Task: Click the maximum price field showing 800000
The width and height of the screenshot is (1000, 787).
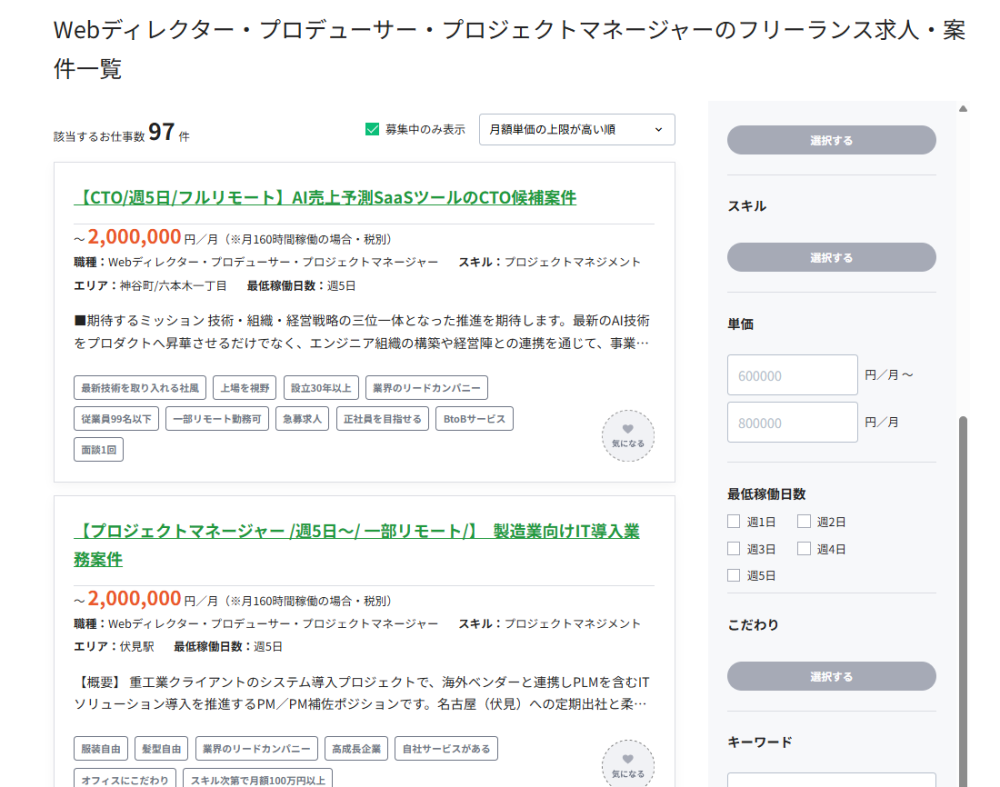Action: pyautogui.click(x=792, y=423)
